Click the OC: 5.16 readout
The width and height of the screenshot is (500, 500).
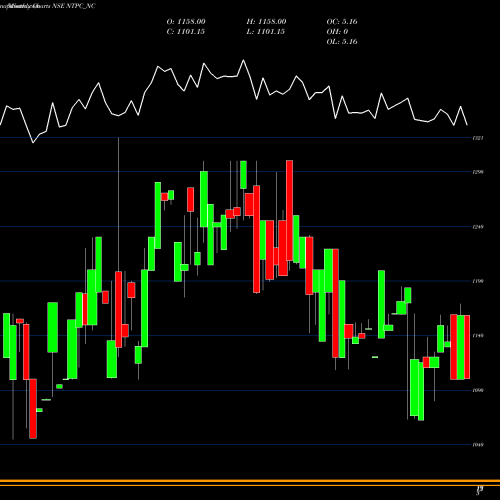coord(342,22)
